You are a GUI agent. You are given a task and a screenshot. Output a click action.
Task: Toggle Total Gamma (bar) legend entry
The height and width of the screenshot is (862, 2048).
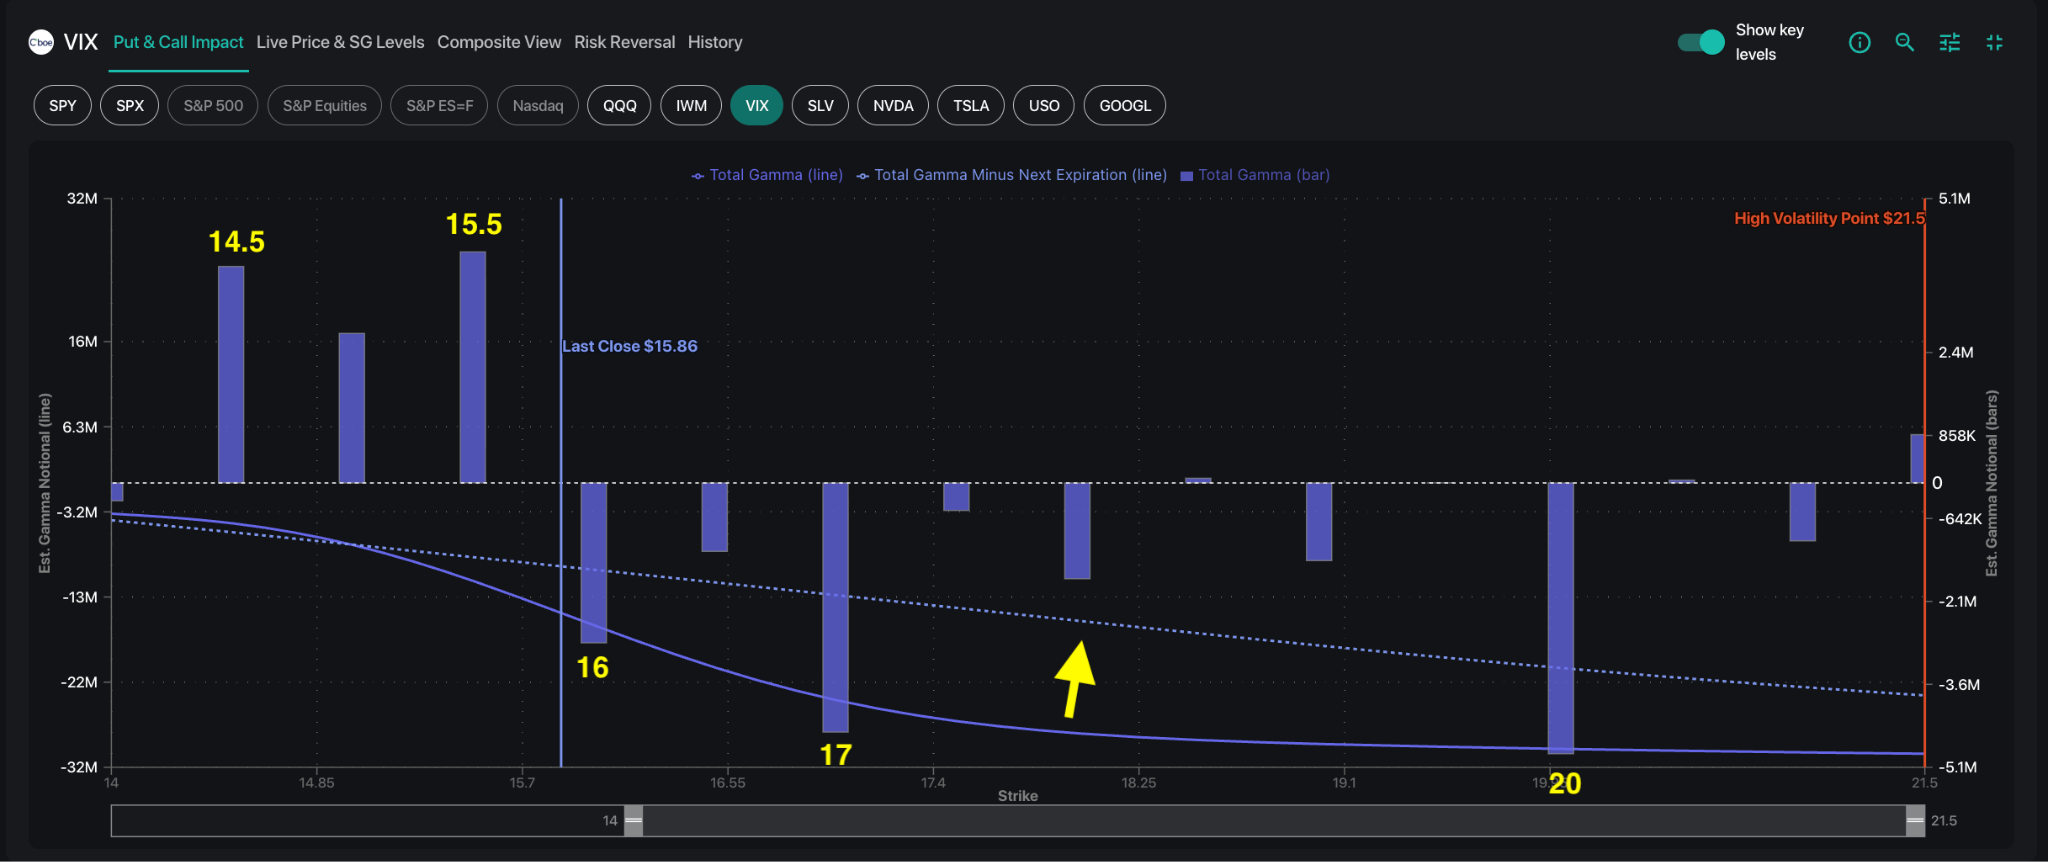[1255, 175]
